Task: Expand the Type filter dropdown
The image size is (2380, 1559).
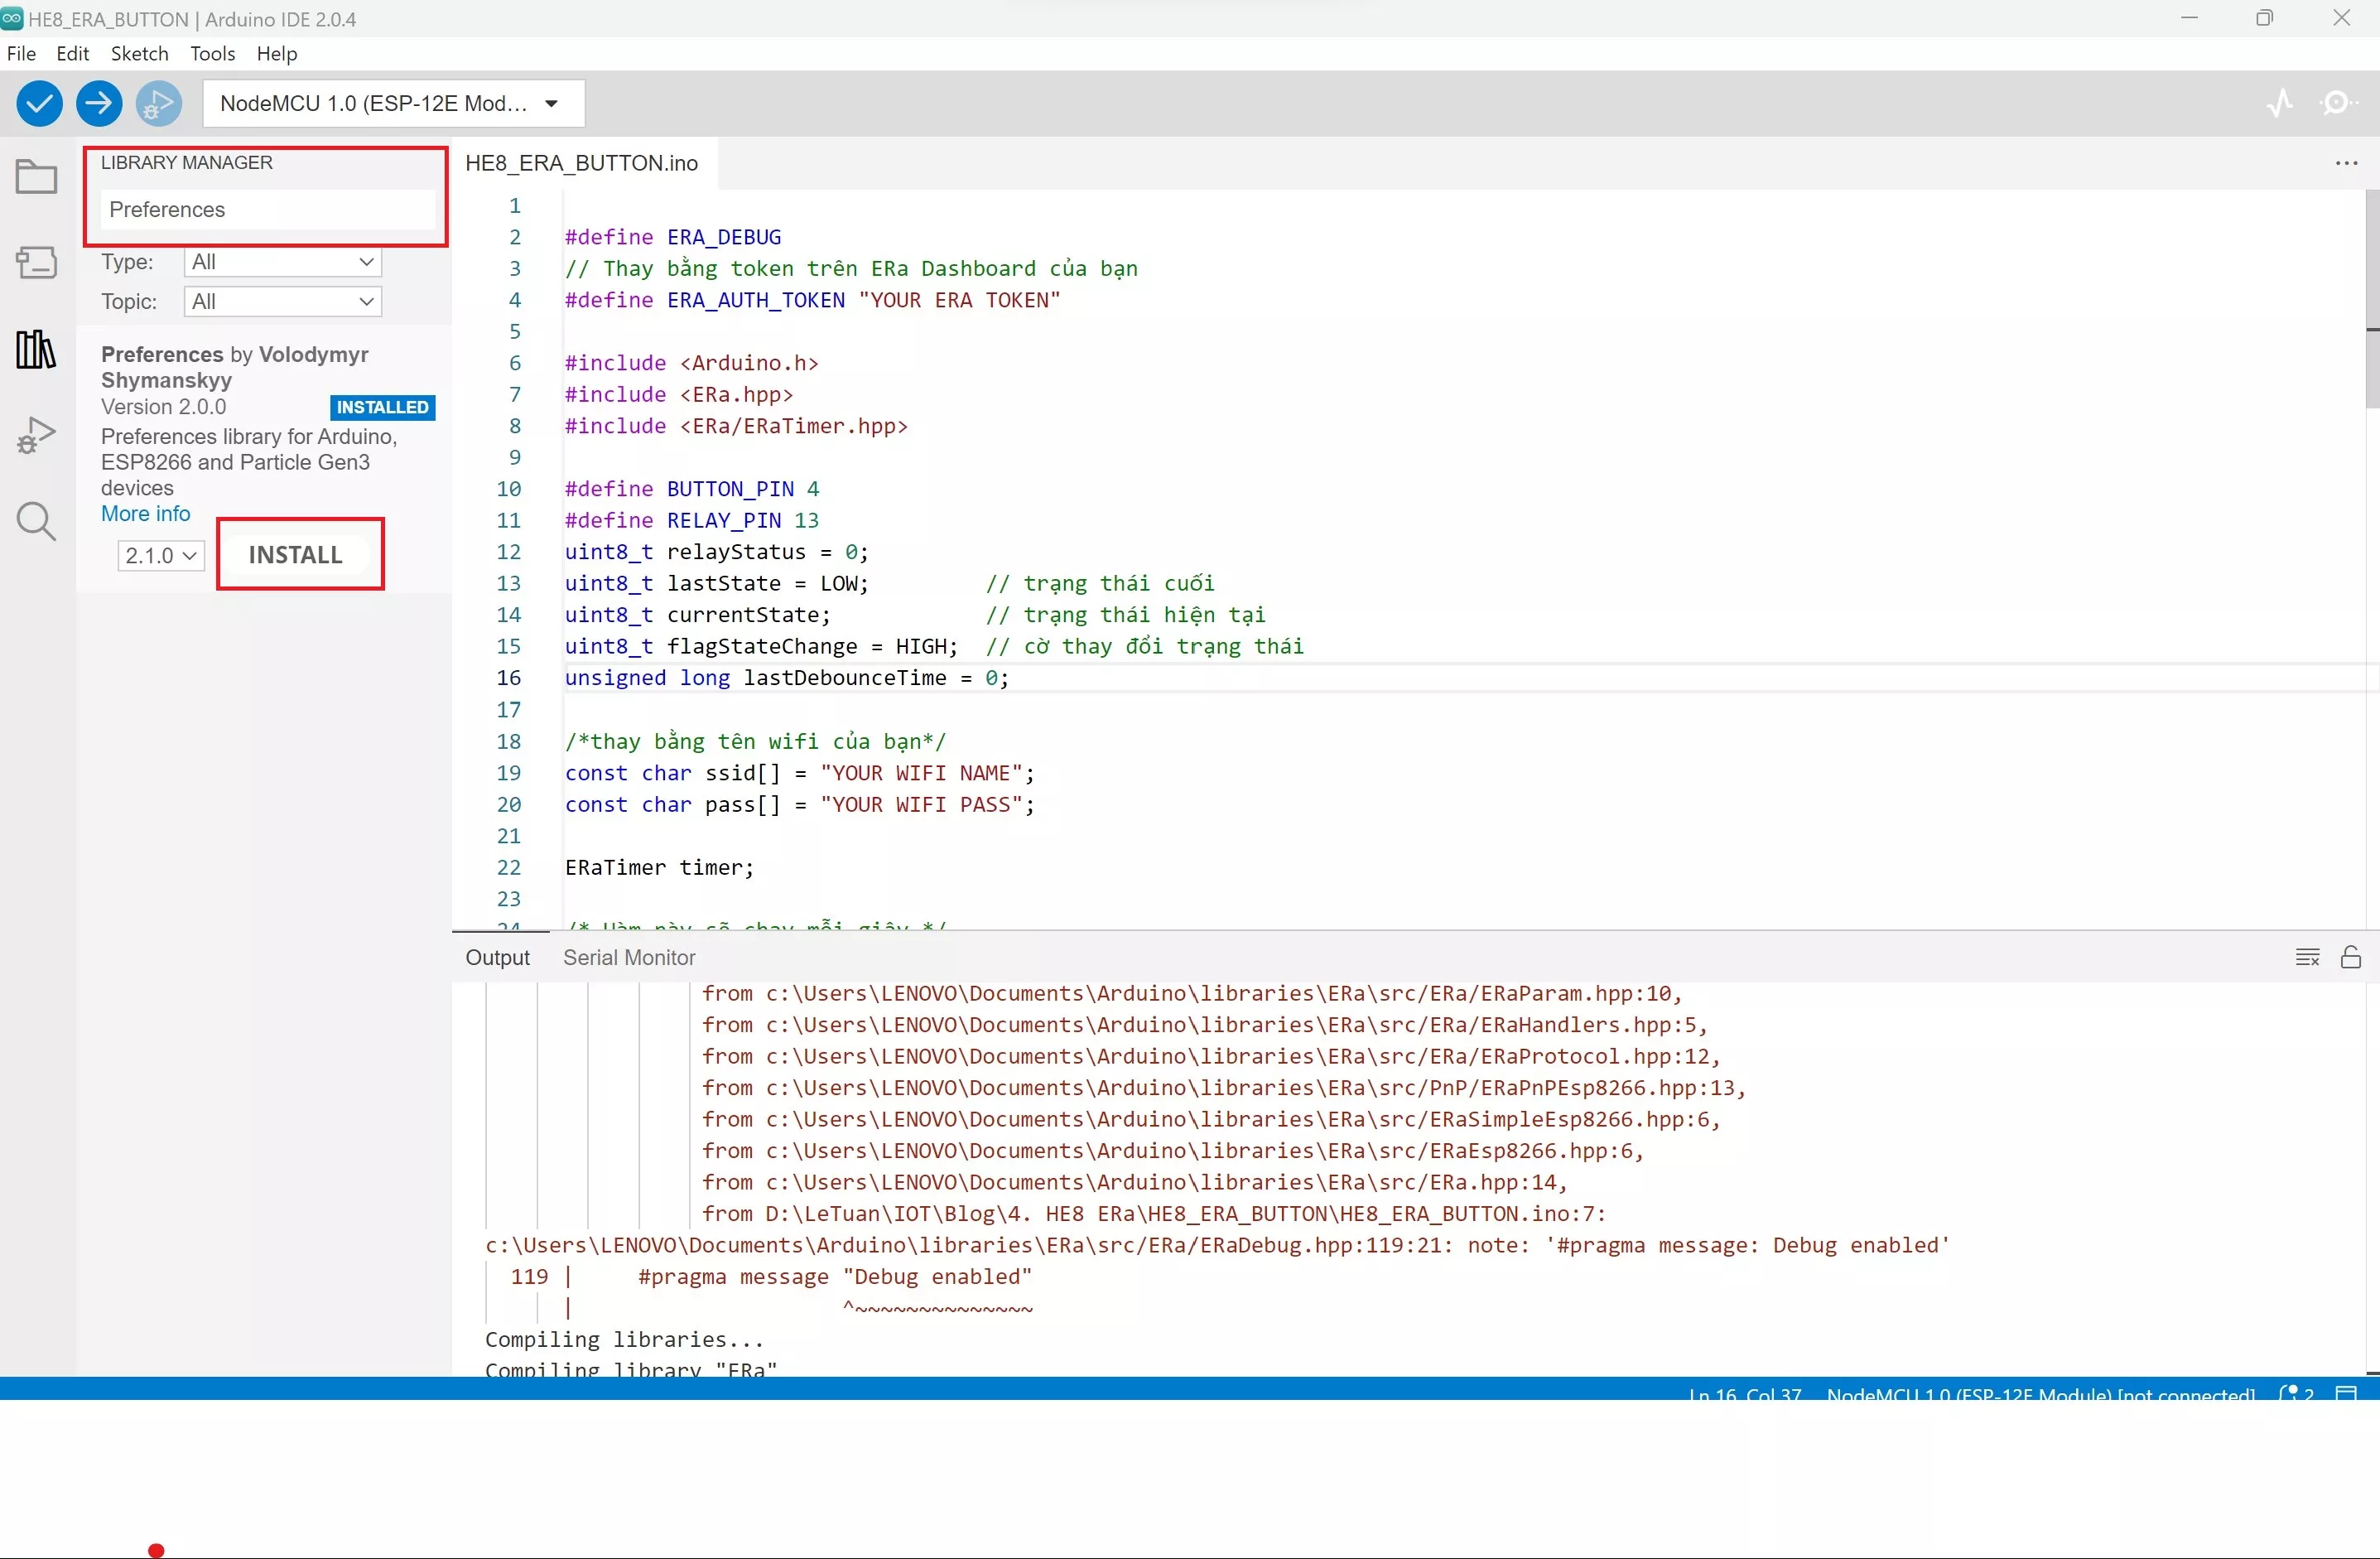Action: click(283, 262)
